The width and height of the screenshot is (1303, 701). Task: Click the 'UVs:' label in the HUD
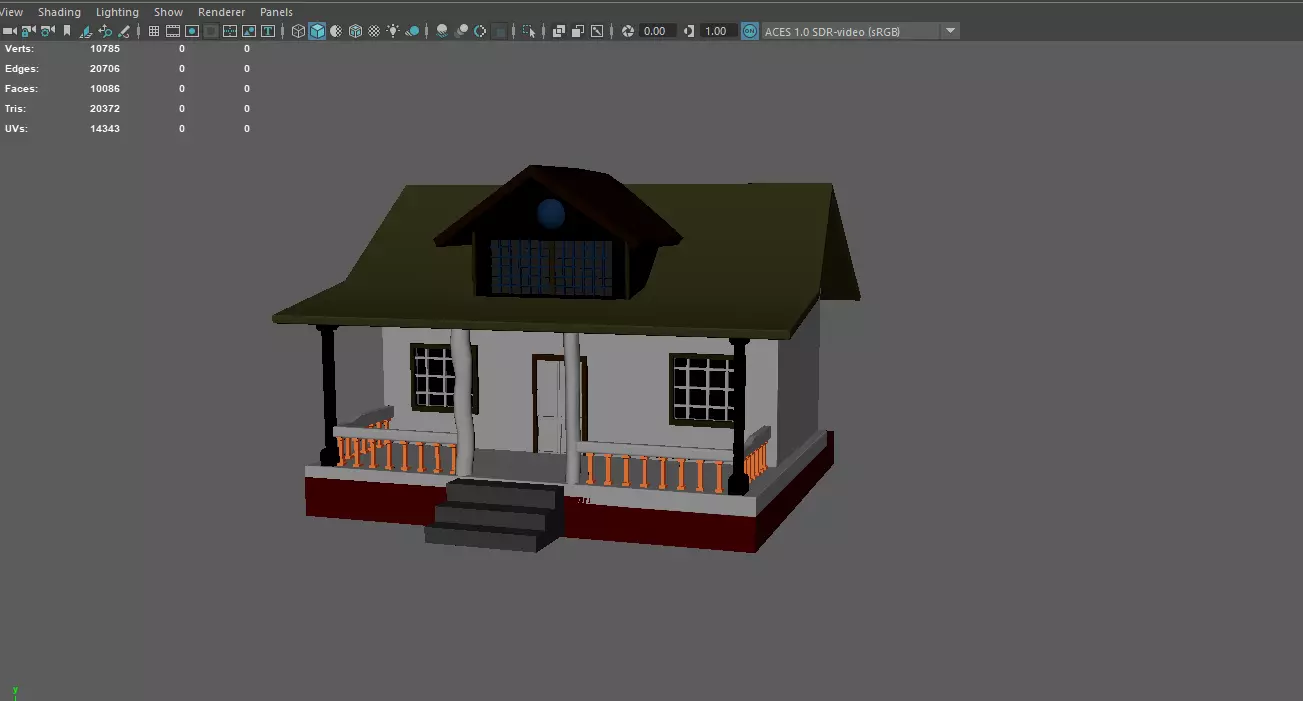[x=16, y=128]
